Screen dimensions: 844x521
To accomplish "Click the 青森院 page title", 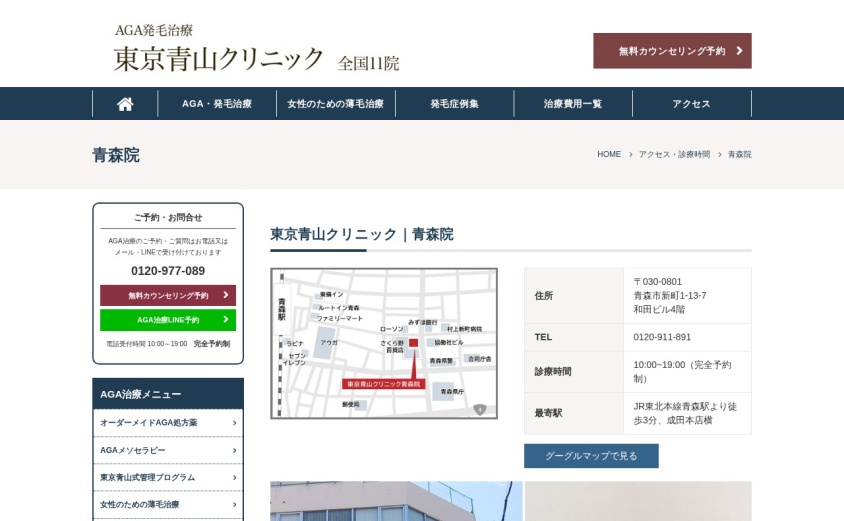I will point(116,155).
